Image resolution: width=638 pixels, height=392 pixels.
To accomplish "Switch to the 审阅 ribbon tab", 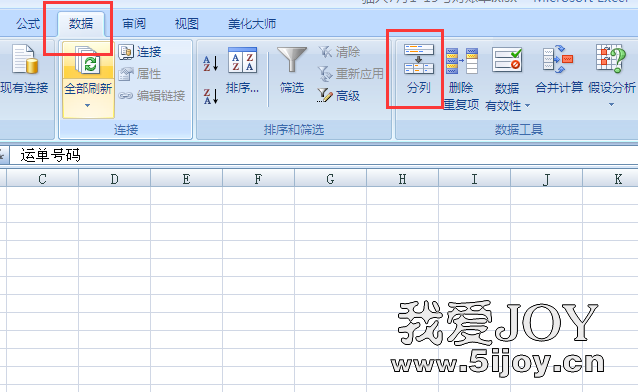I will (134, 24).
